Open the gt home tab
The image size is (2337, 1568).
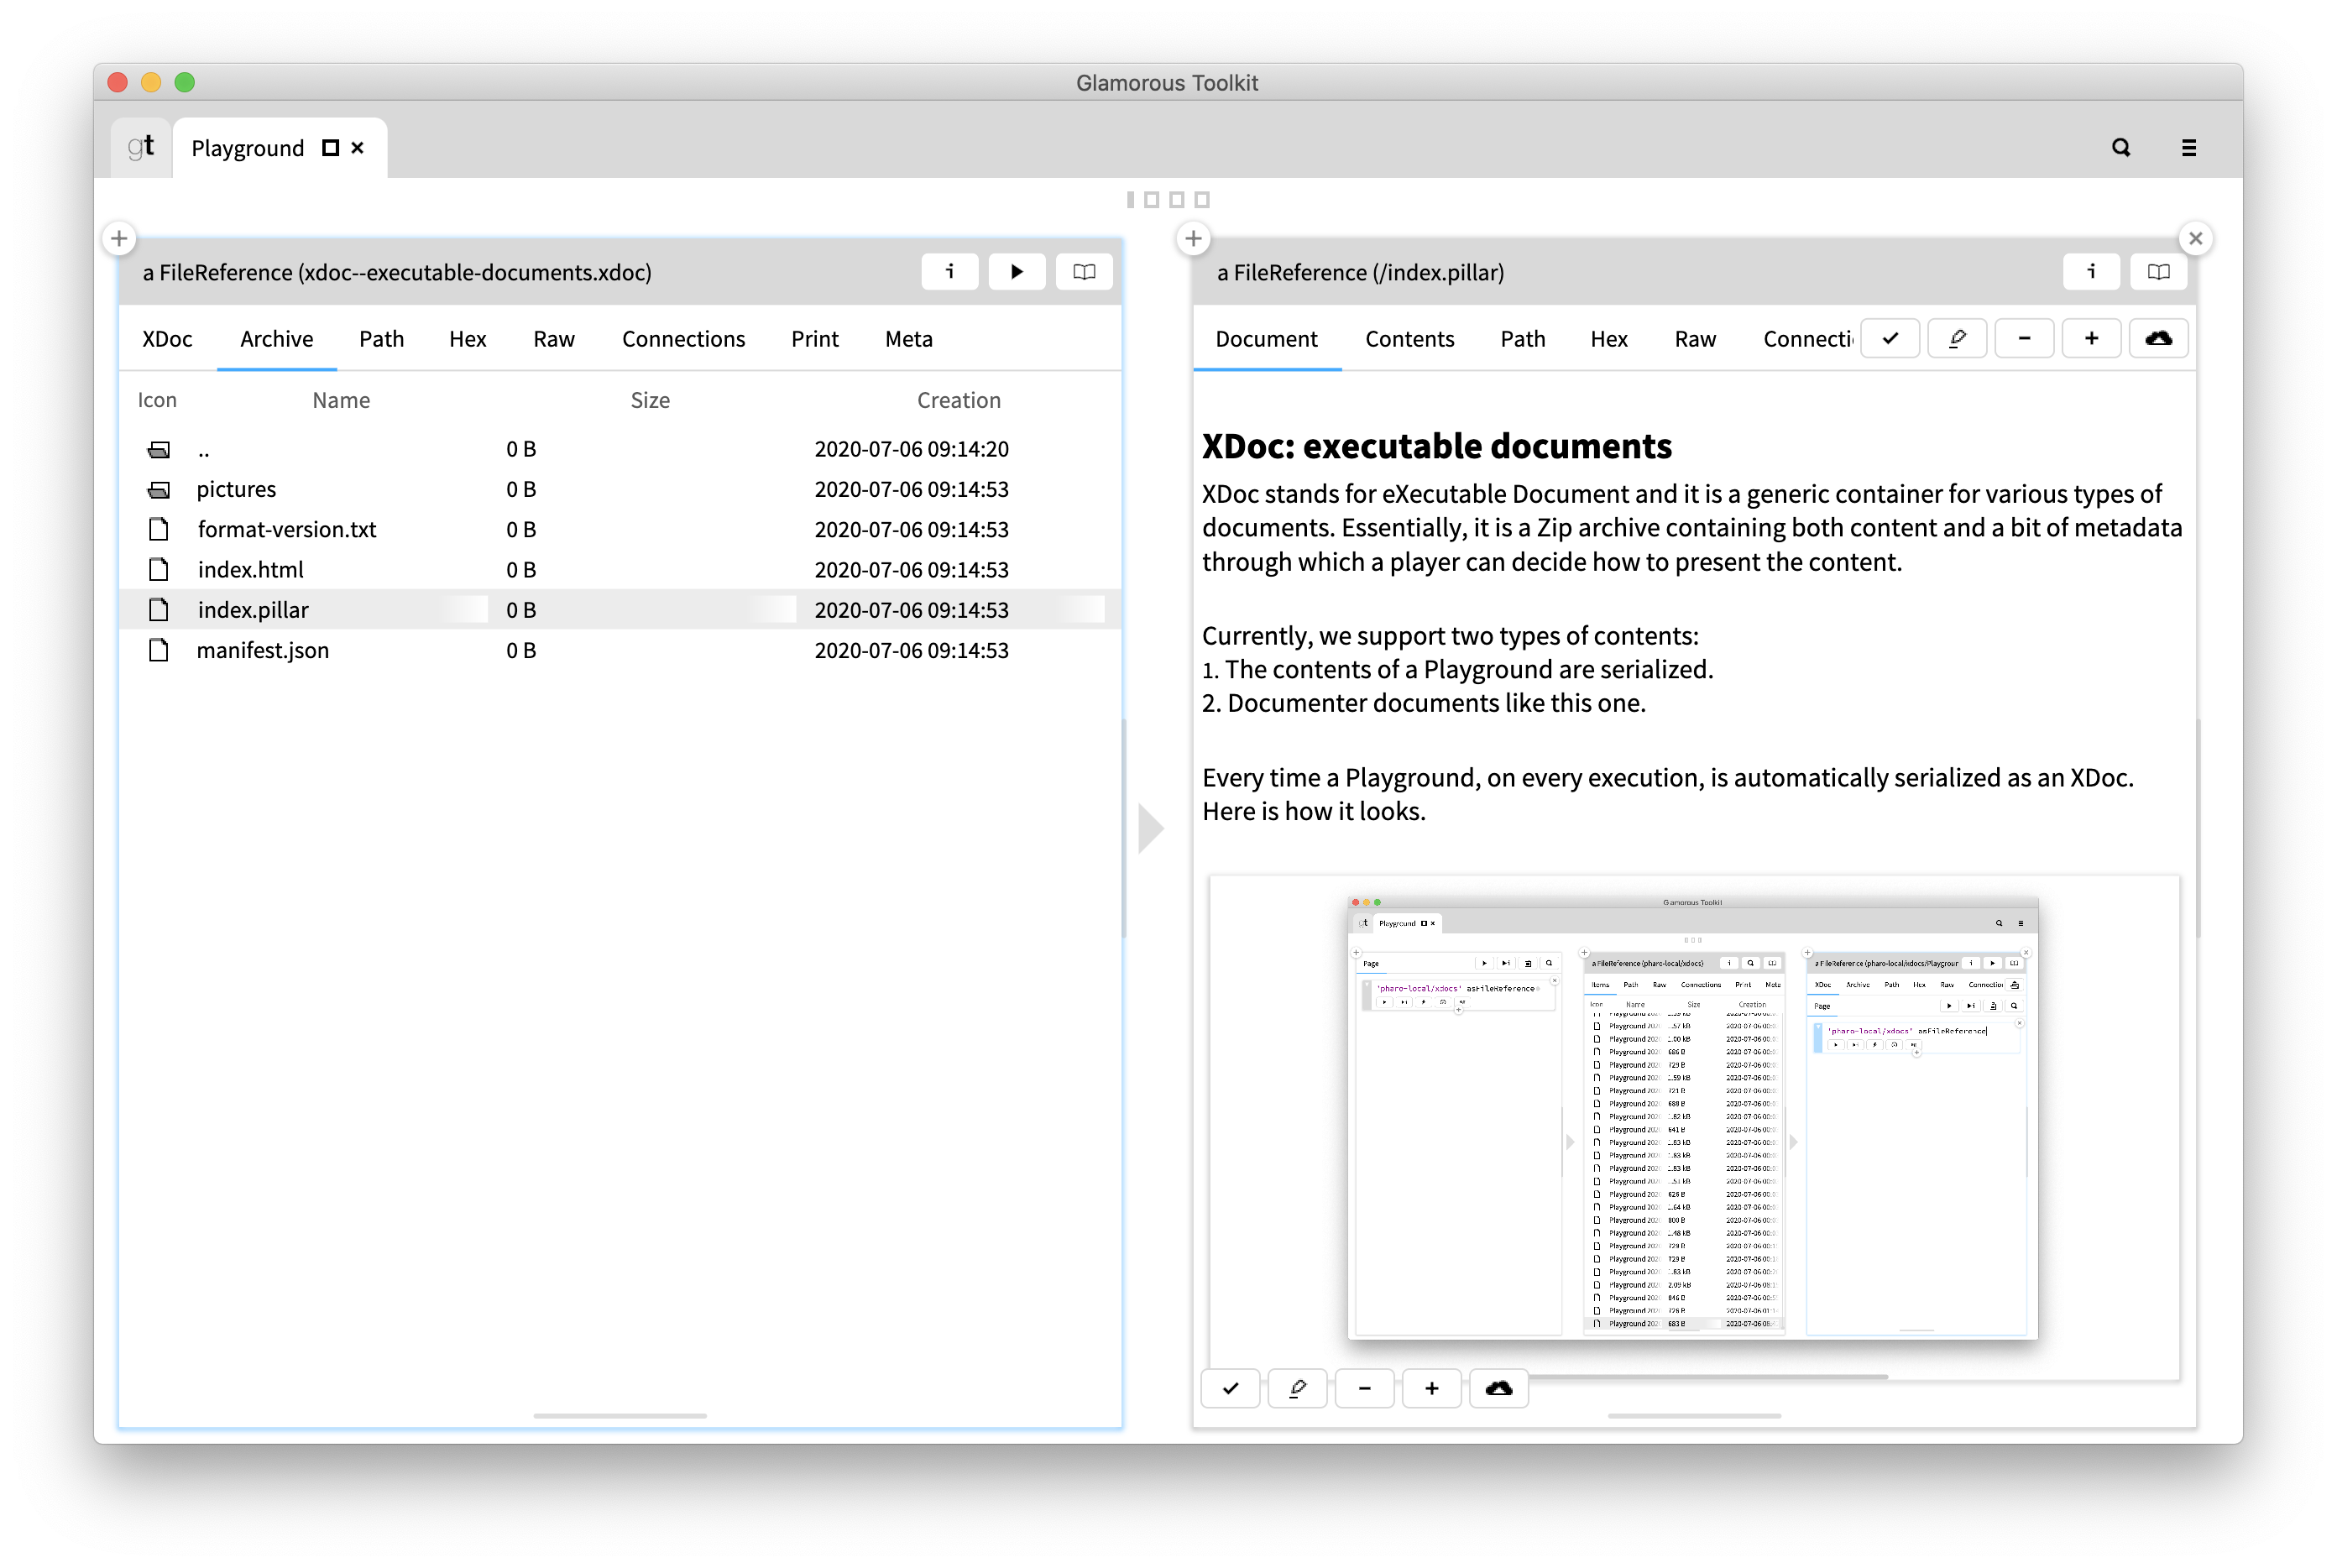point(141,147)
